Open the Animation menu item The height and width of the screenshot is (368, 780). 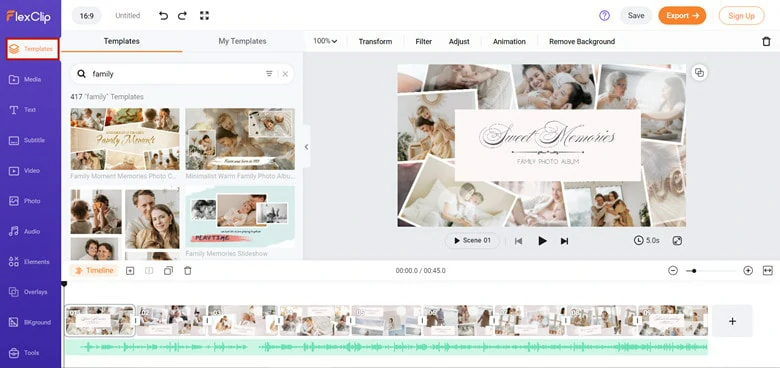(x=509, y=42)
